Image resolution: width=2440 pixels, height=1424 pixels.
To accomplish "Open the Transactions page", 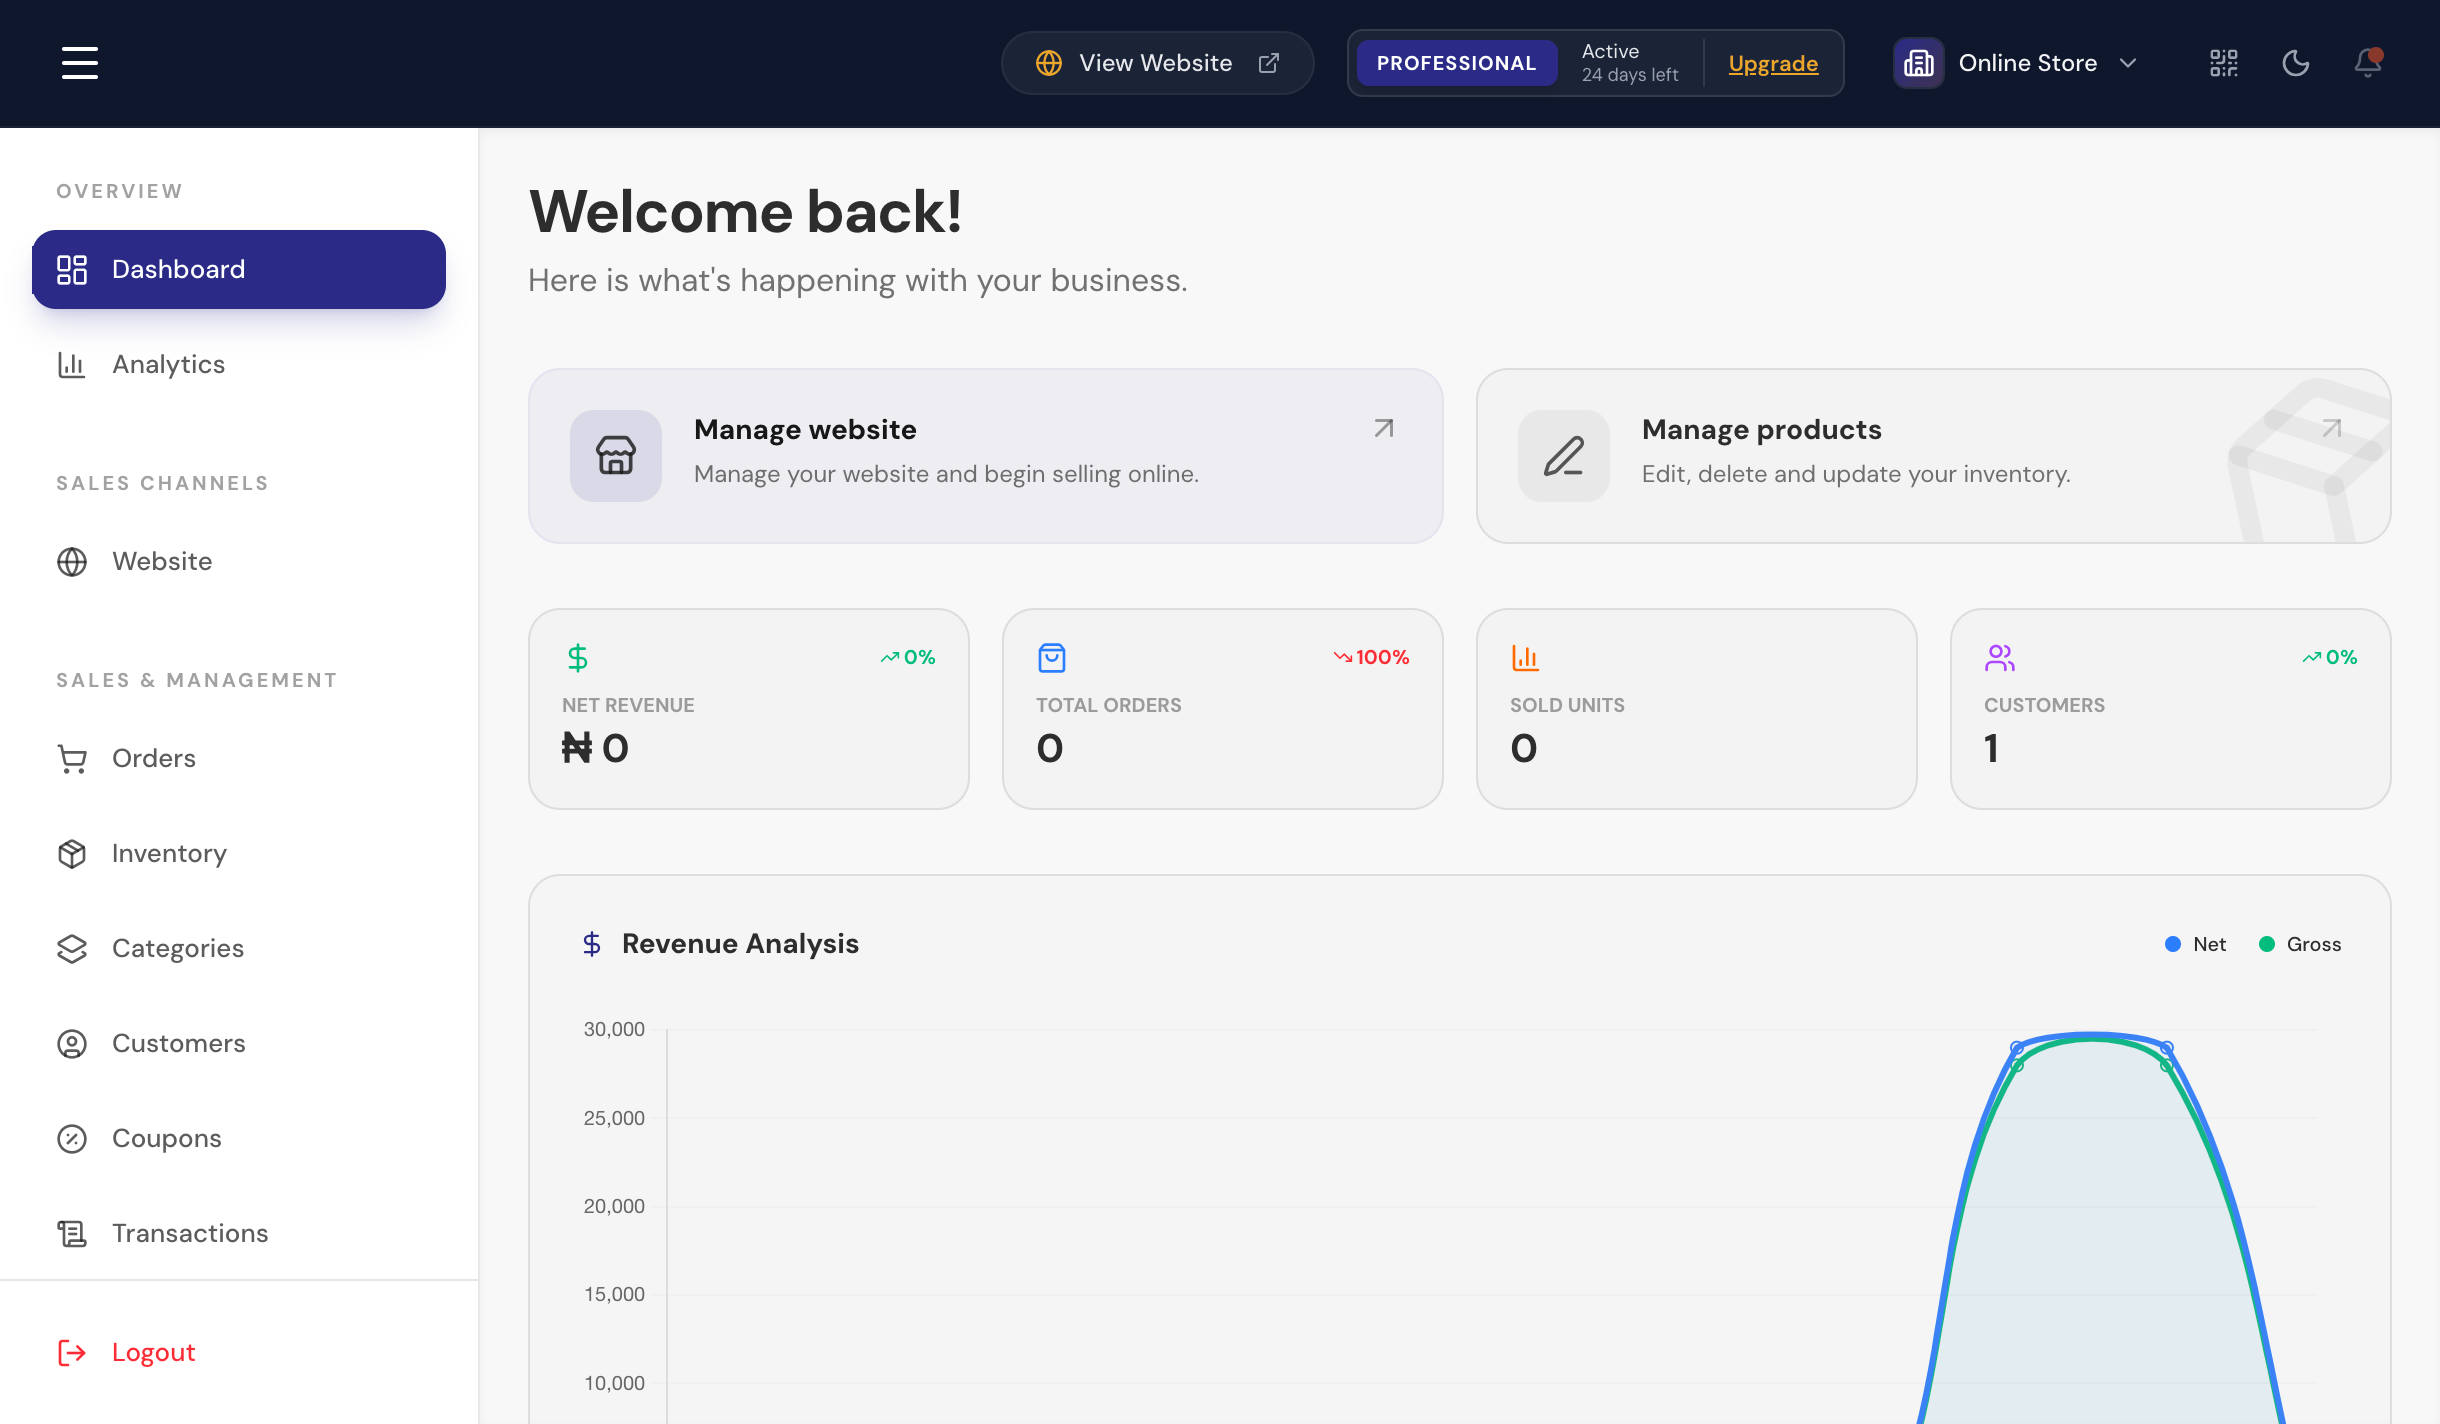I will [x=239, y=1233].
